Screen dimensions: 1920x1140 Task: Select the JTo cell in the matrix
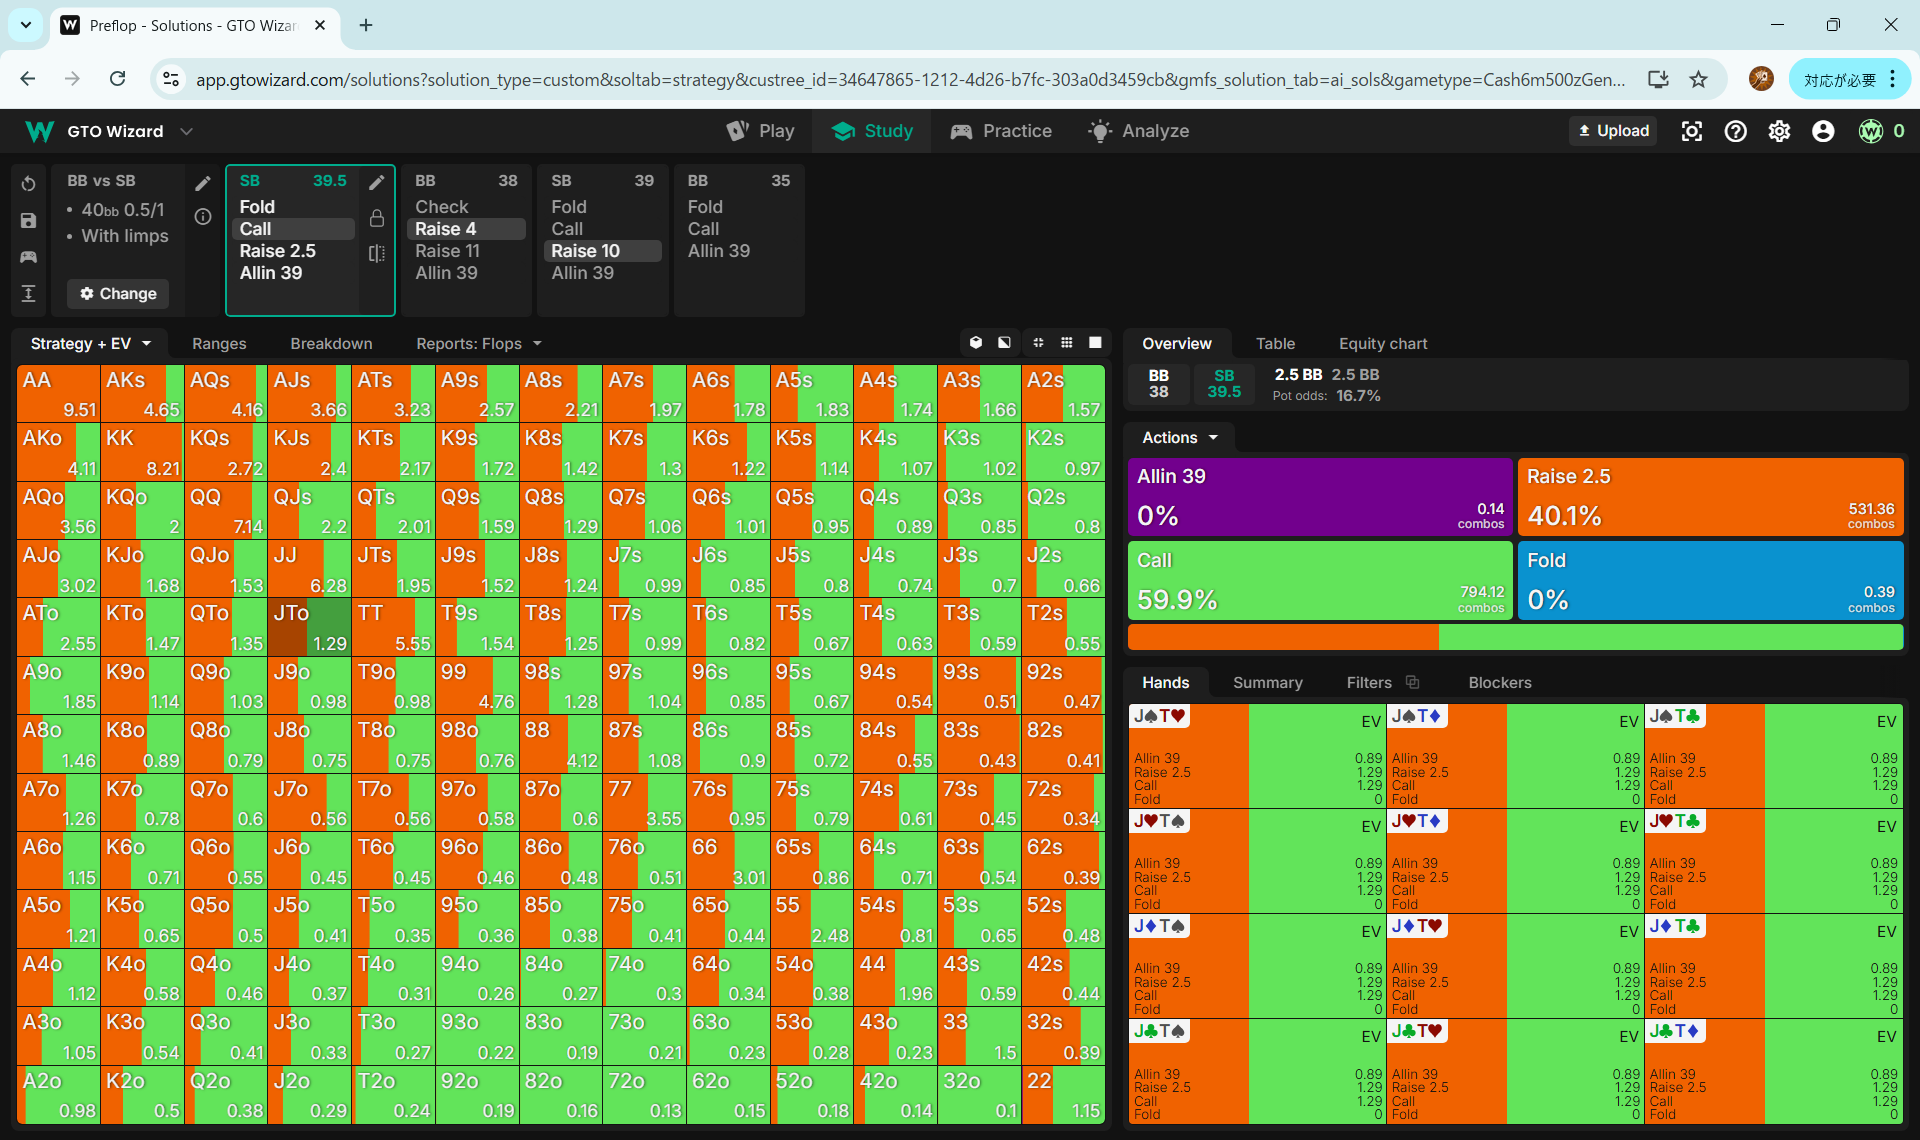coord(310,627)
